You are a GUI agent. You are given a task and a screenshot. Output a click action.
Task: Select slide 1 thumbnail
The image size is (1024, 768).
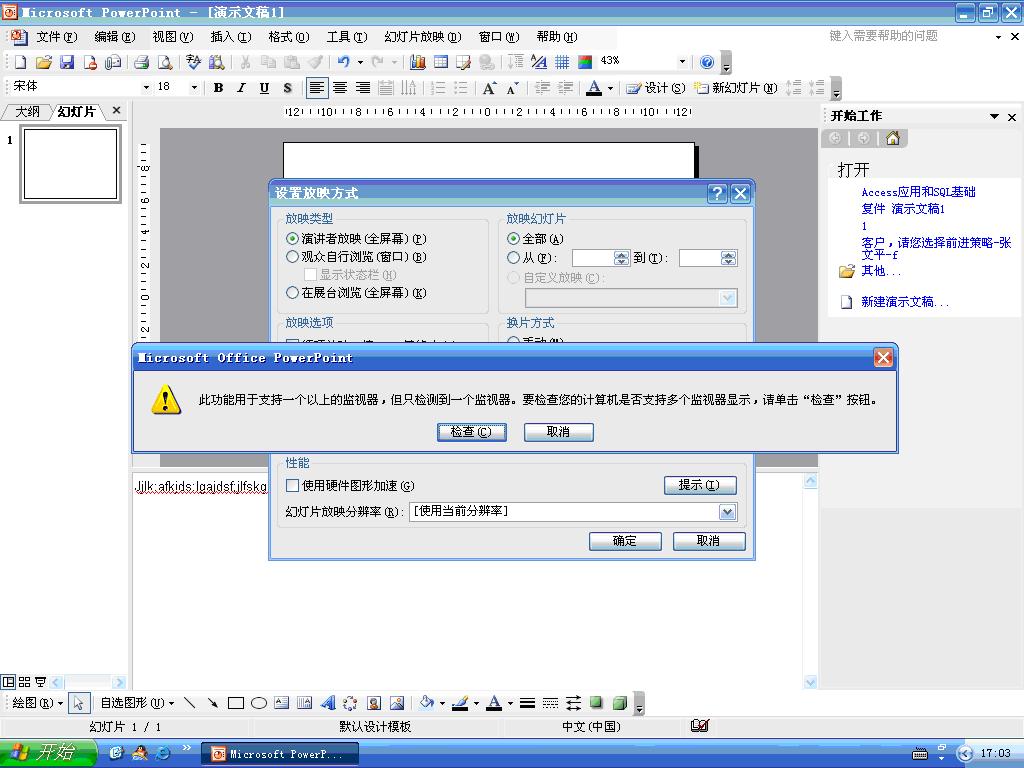(71, 164)
